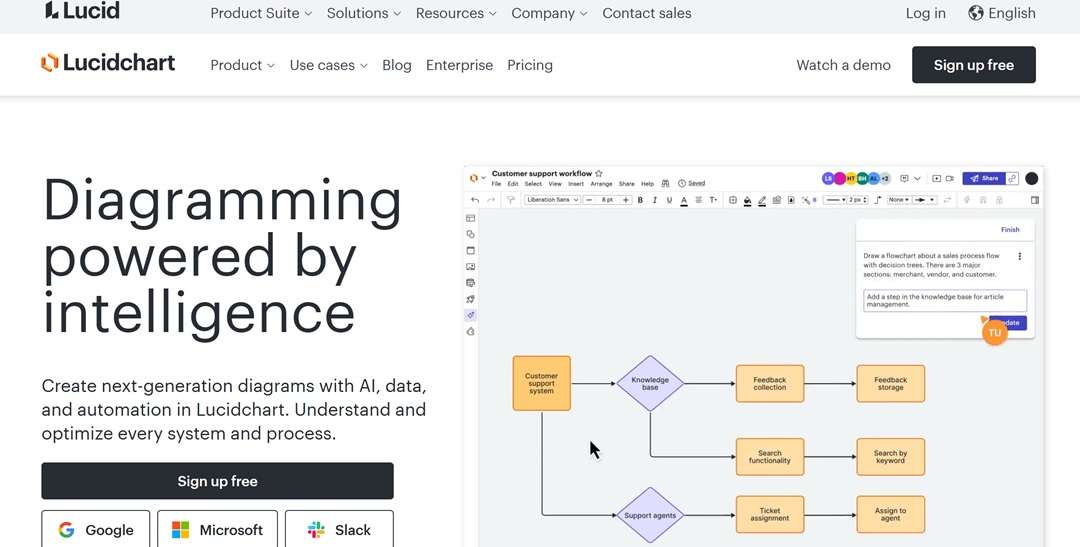The height and width of the screenshot is (547, 1080).
Task: Open the Liberation Sans font dropdown
Action: pyautogui.click(x=552, y=200)
